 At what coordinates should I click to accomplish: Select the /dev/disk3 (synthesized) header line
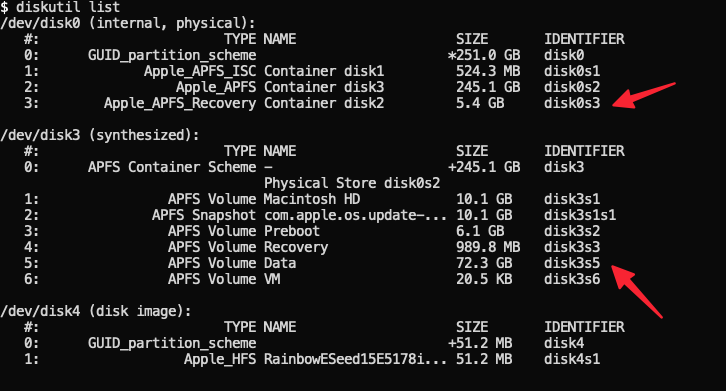(x=100, y=135)
